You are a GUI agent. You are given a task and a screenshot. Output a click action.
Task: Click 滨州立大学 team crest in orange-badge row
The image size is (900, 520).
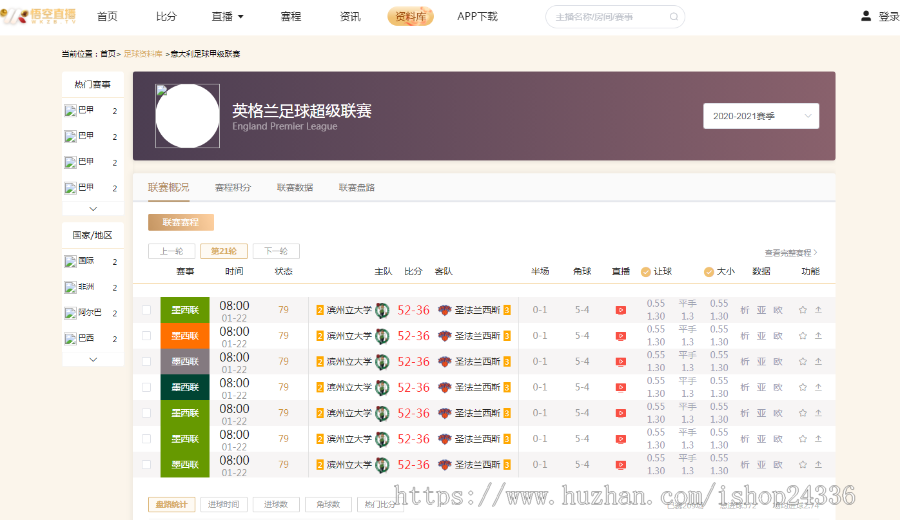click(382, 336)
